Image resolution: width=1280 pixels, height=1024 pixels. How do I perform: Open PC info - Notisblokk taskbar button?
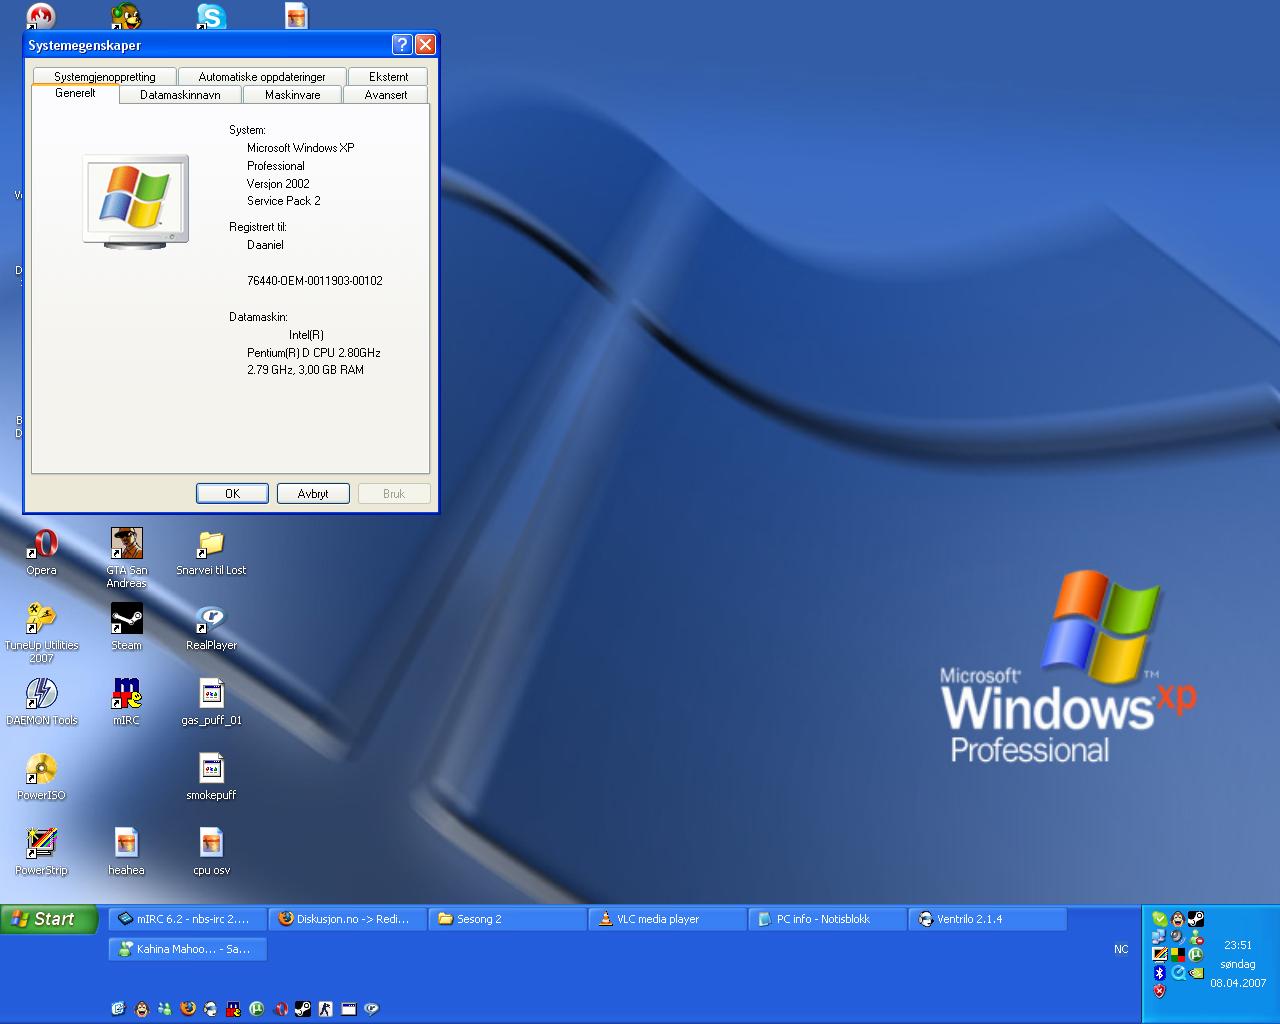coord(828,919)
